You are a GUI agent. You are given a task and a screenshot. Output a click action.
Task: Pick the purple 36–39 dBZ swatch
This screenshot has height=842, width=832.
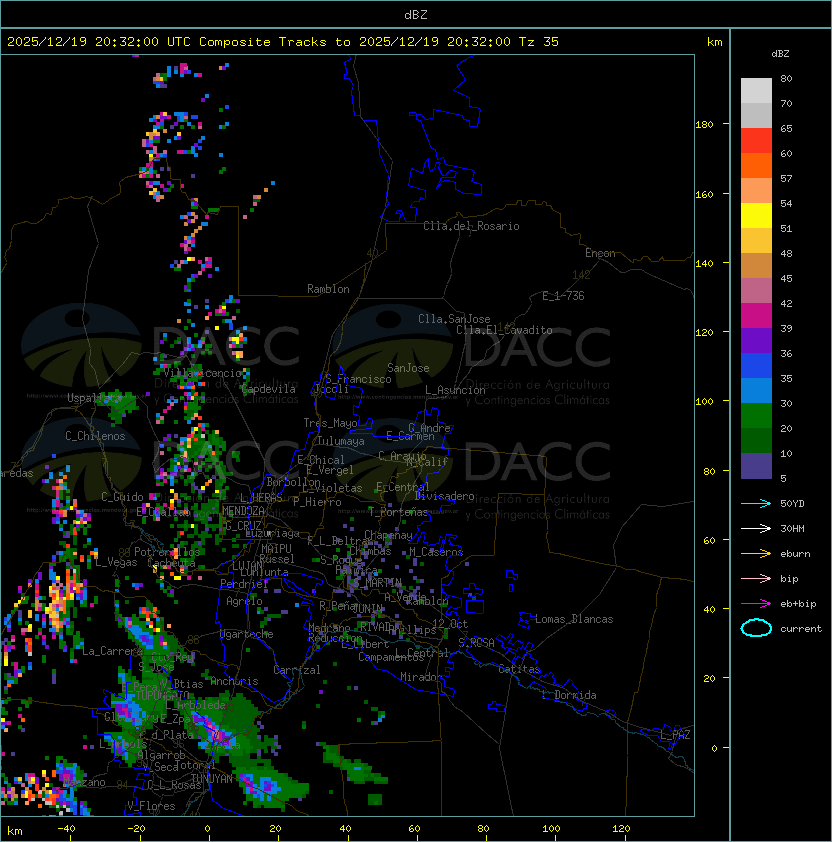point(756,340)
